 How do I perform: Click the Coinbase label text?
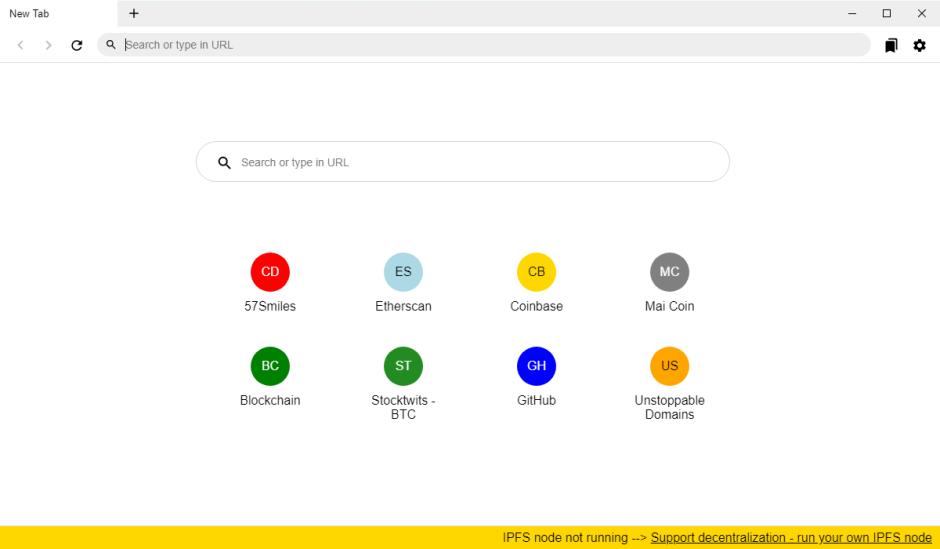(x=536, y=306)
